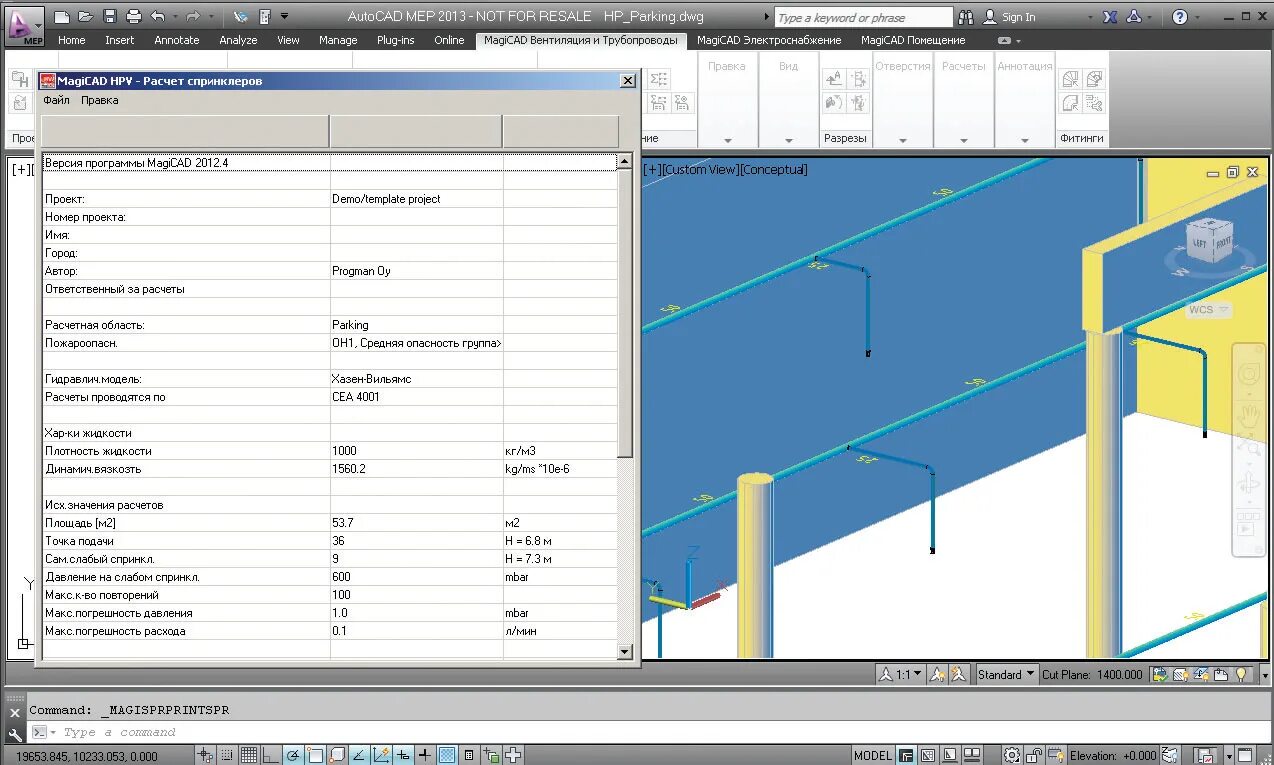The height and width of the screenshot is (765, 1274).
Task: Click the Sign In link
Action: (x=1019, y=17)
